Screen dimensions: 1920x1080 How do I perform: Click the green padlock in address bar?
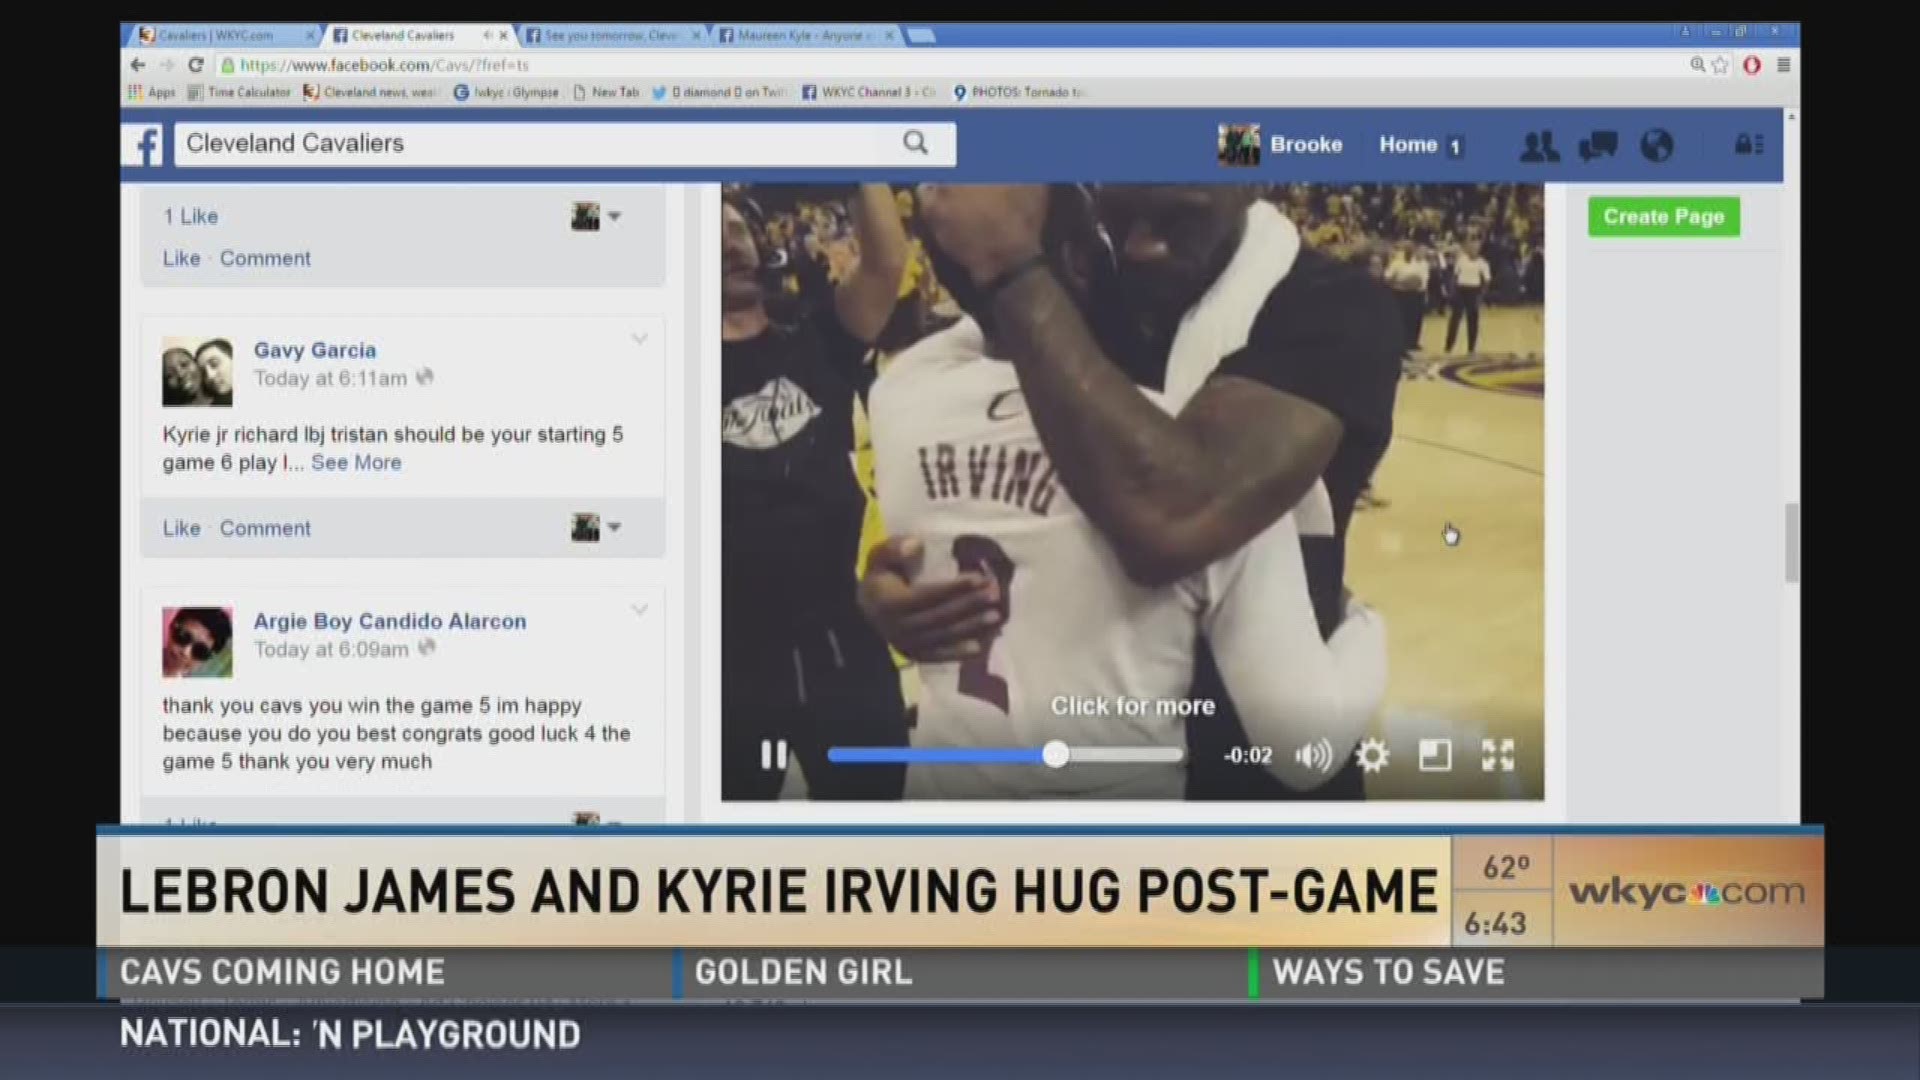(228, 65)
